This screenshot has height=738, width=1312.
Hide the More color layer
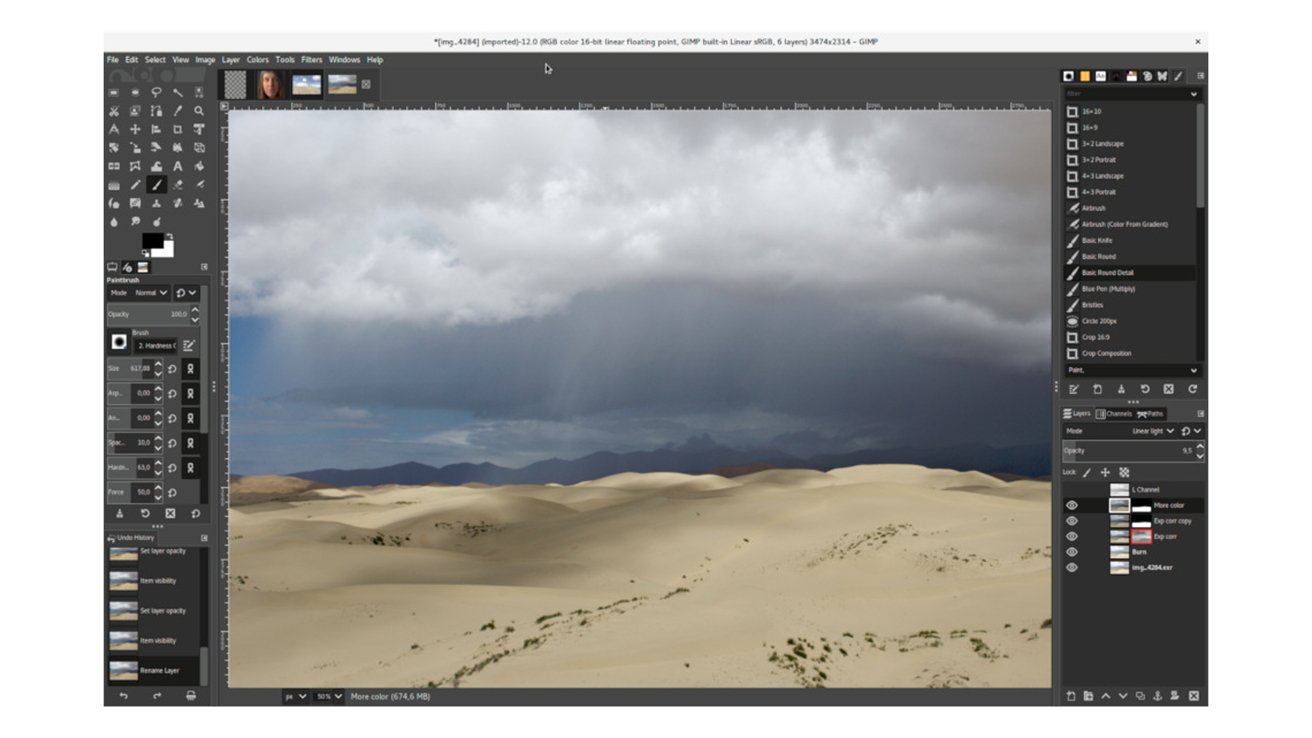(1072, 506)
